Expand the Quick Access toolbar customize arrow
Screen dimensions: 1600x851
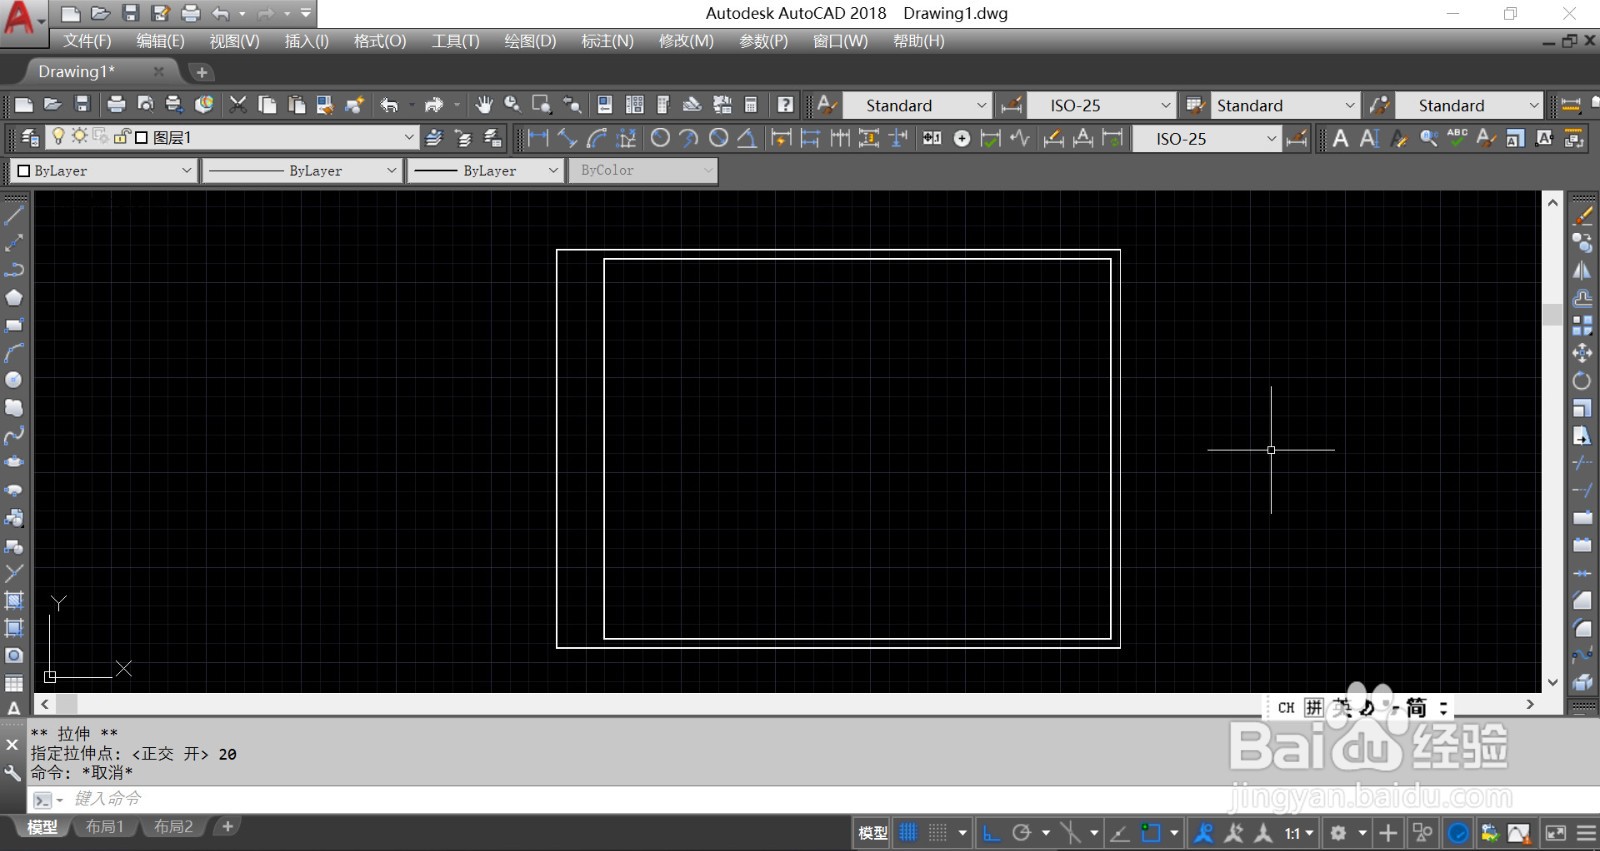(306, 14)
